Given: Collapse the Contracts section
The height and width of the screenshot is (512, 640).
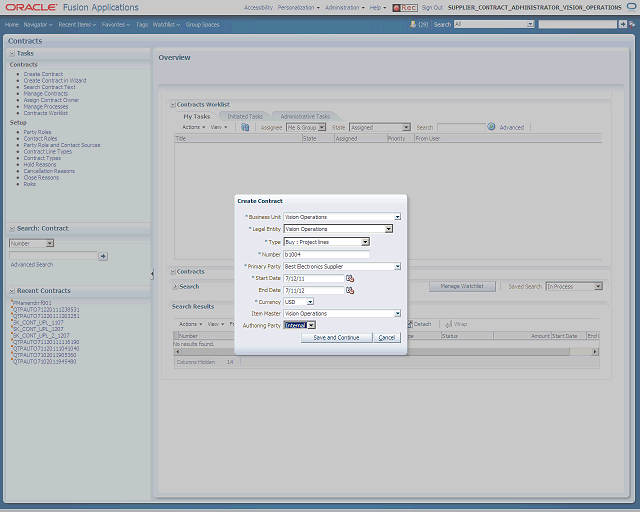Looking at the screenshot, I should click(x=173, y=272).
